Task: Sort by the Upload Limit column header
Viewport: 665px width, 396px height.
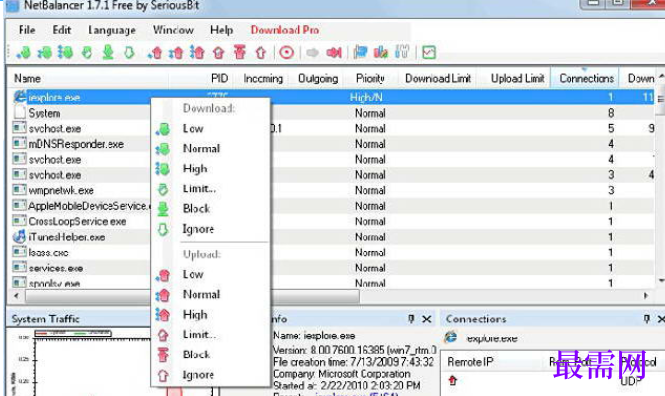Action: [517, 78]
